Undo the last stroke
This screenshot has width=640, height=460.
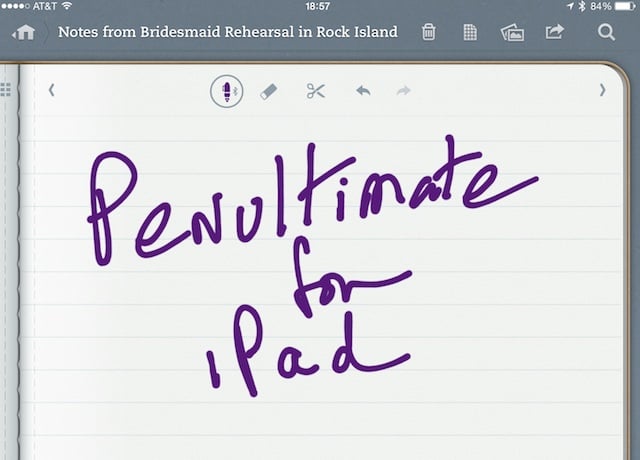363,91
